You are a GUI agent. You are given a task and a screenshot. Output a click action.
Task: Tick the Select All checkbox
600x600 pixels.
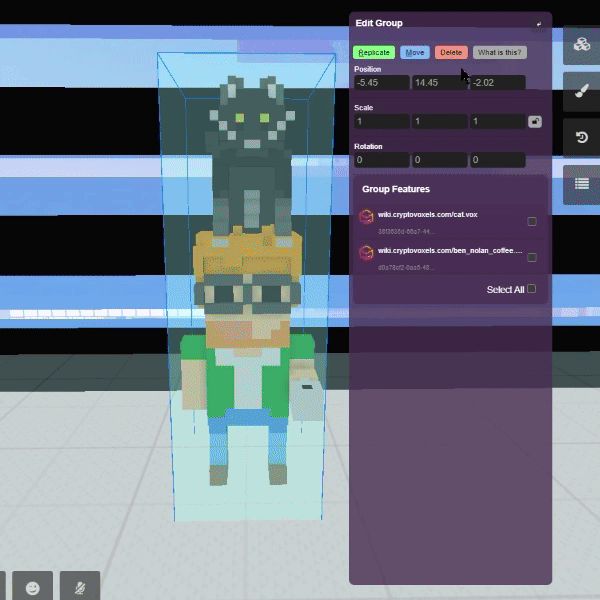click(x=532, y=289)
